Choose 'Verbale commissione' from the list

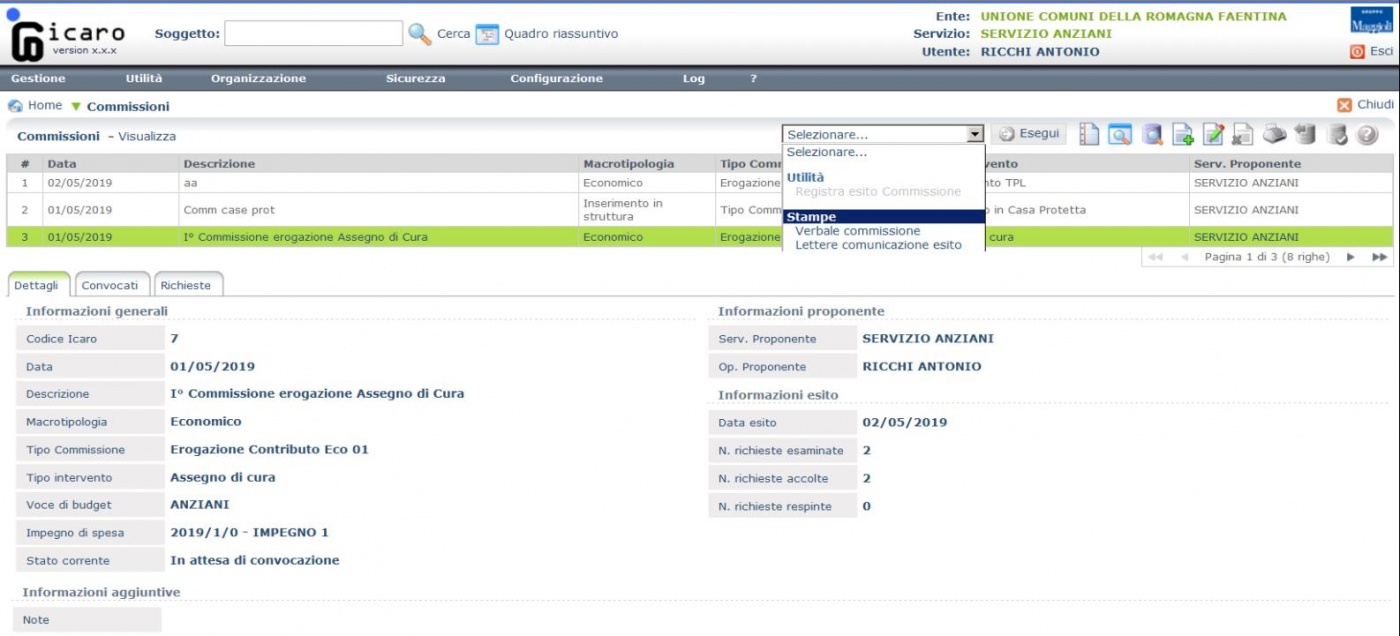tap(857, 231)
